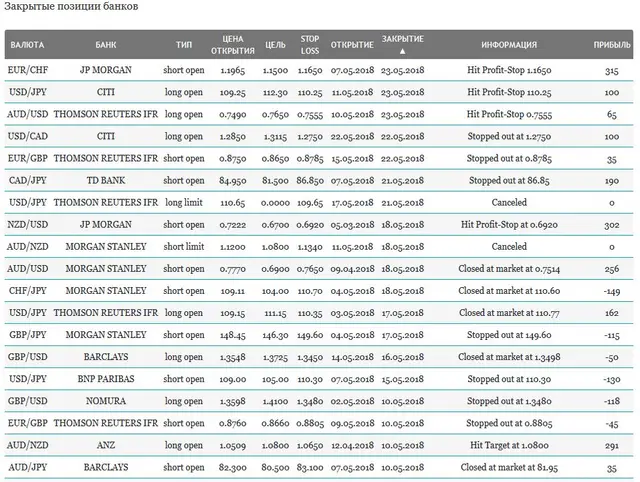Click 'Hit Profit-Stop 110.25' info cell
The image size is (640, 482).
coord(509,92)
